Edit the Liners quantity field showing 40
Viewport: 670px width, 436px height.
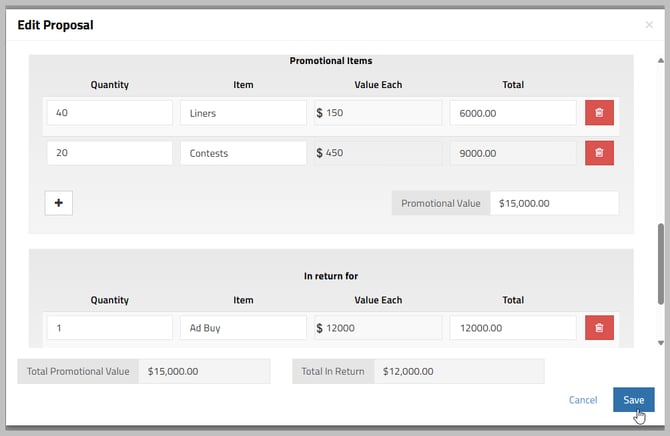pos(110,112)
